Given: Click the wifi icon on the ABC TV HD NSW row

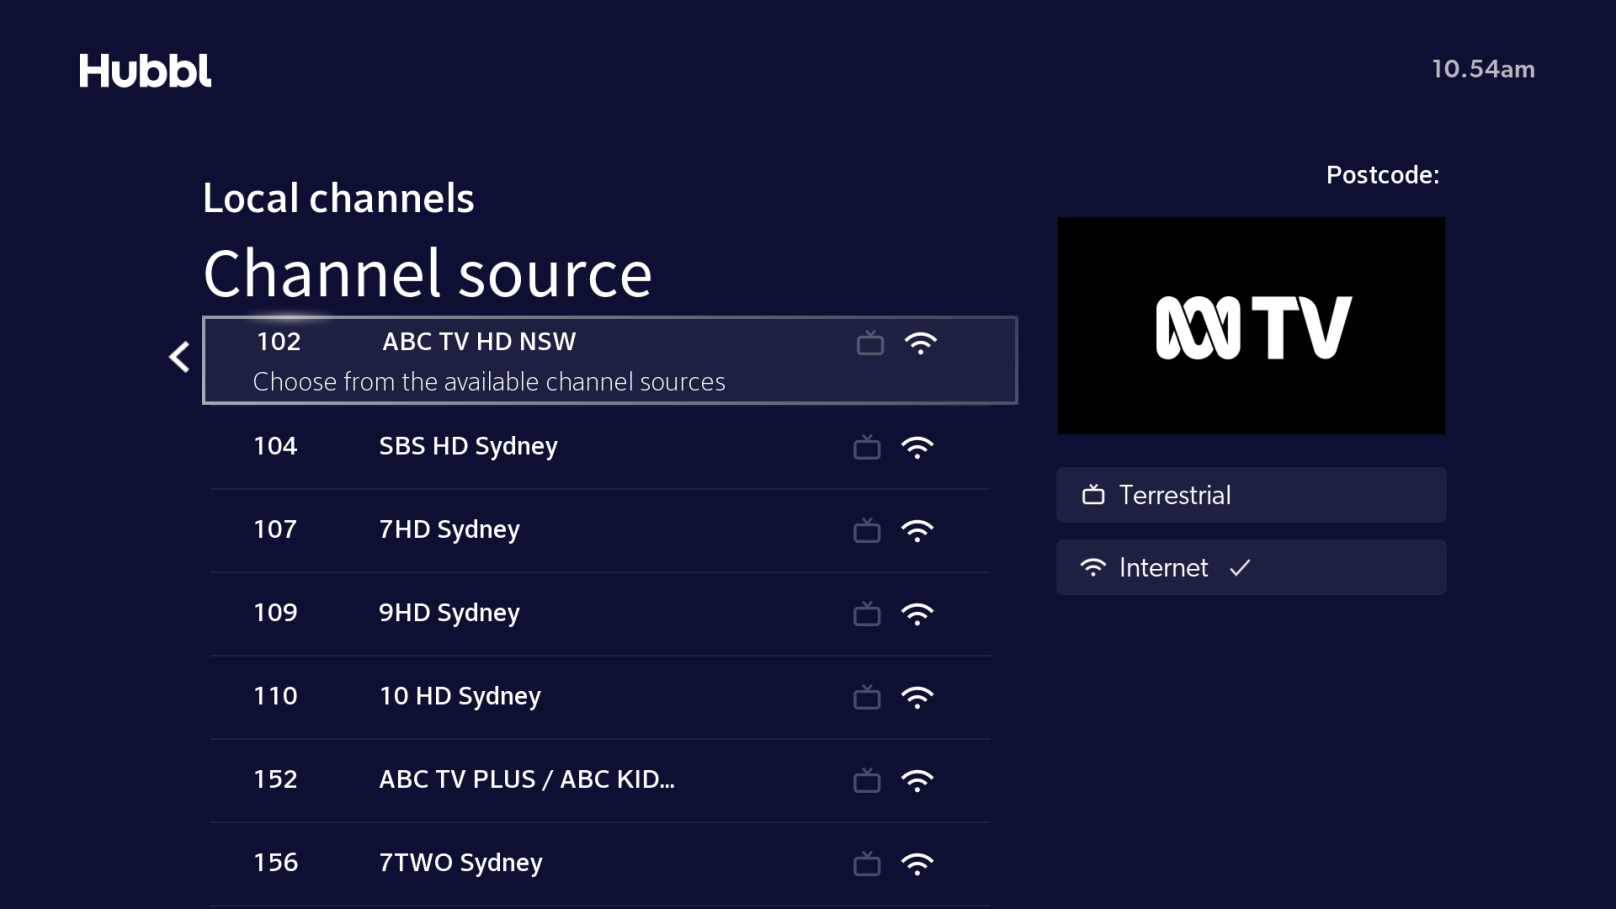Looking at the screenshot, I should 921,343.
